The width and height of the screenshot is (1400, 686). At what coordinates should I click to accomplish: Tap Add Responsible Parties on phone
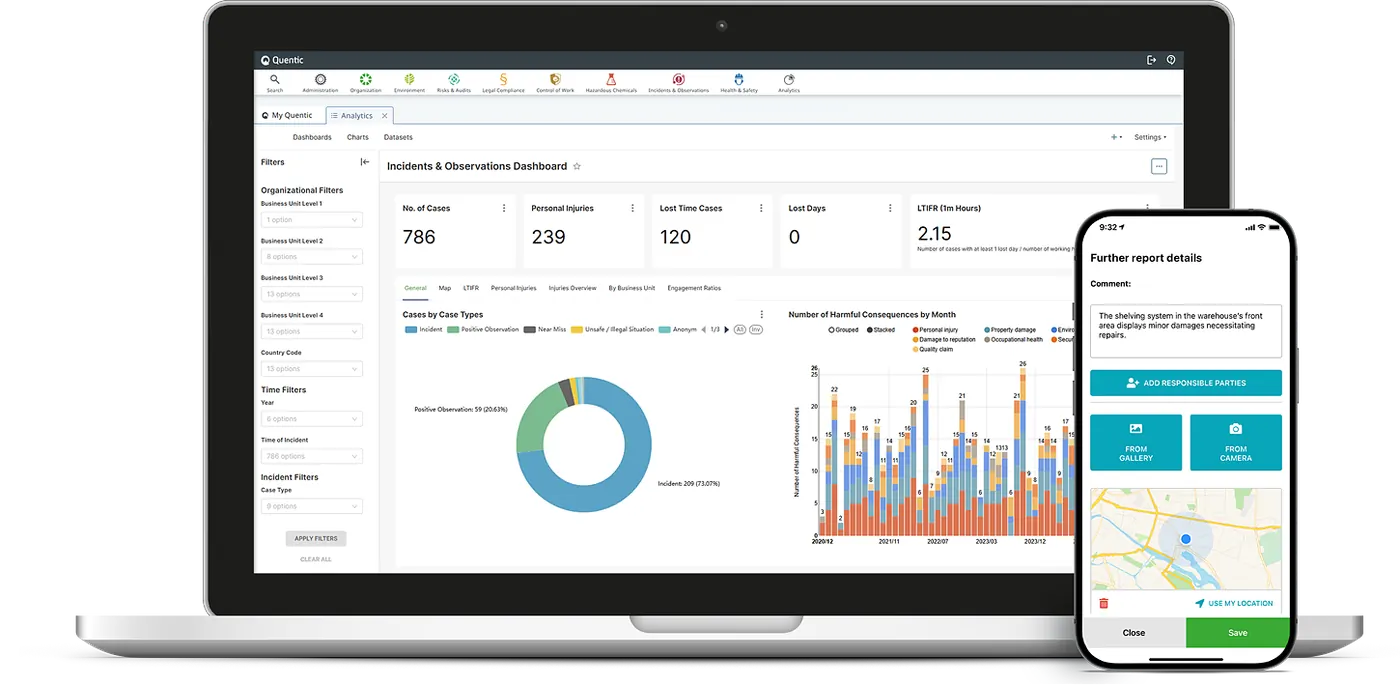tap(1186, 383)
